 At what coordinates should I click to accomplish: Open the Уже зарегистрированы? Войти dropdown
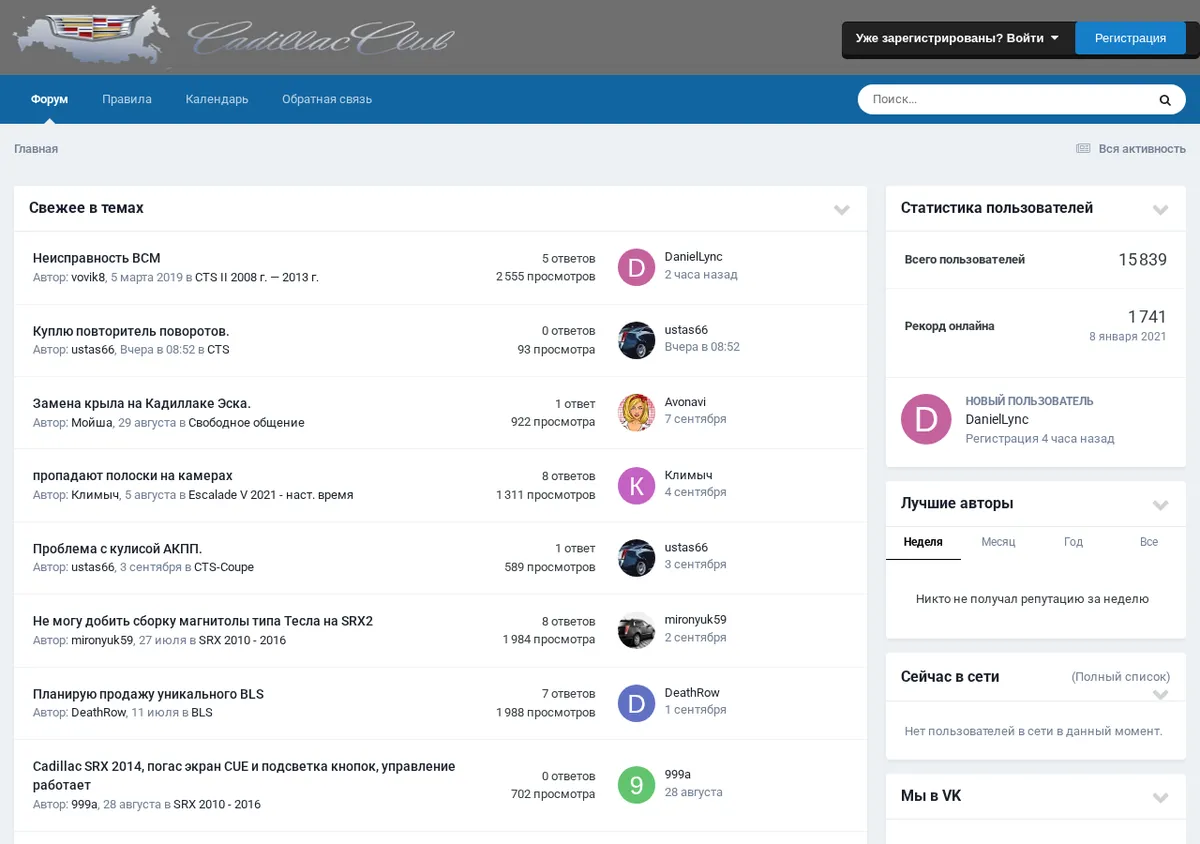point(957,39)
